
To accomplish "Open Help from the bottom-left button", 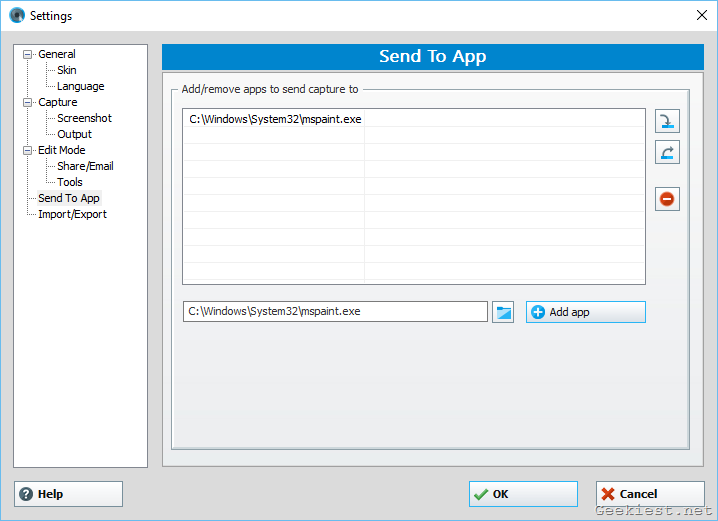I will (x=68, y=494).
